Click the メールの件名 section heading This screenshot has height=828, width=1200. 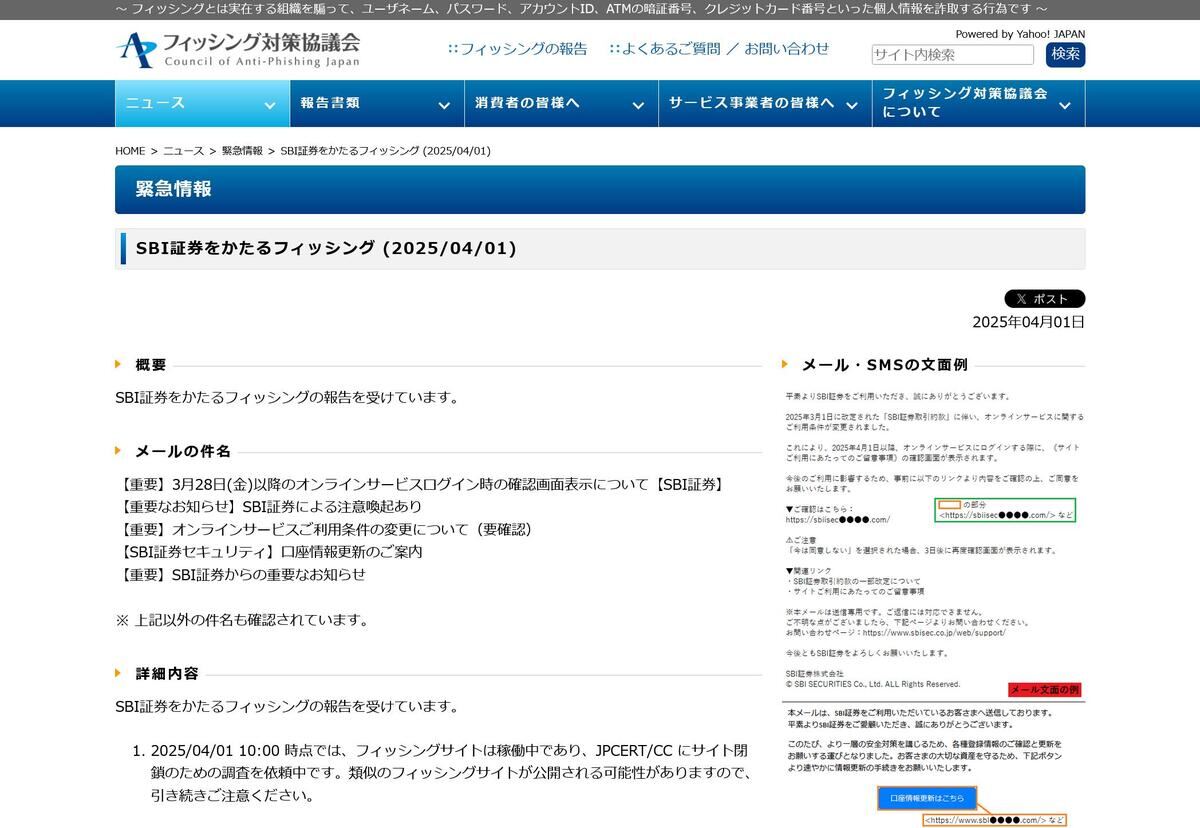[183, 451]
